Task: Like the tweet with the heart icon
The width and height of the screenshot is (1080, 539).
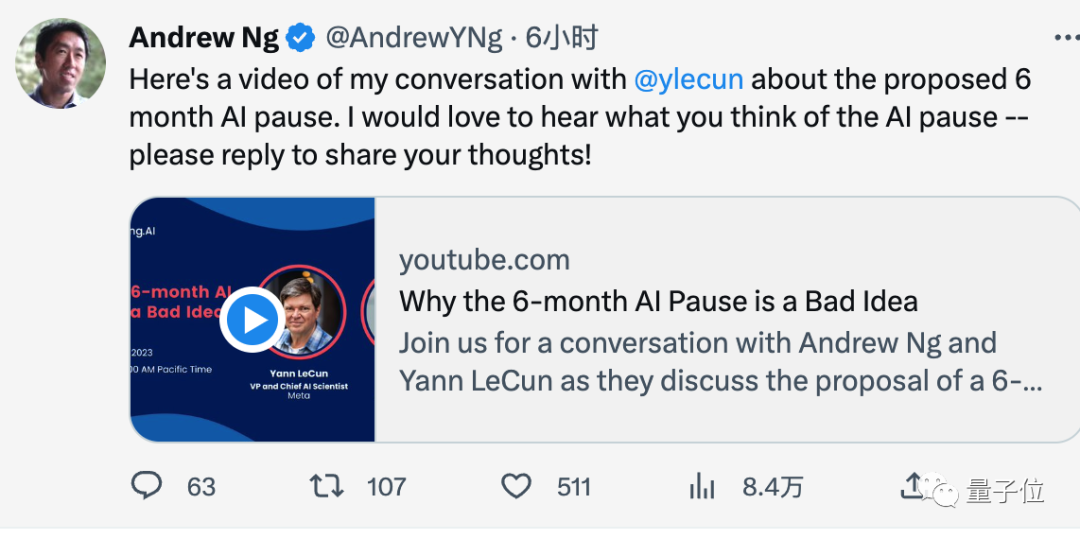Action: pos(516,486)
